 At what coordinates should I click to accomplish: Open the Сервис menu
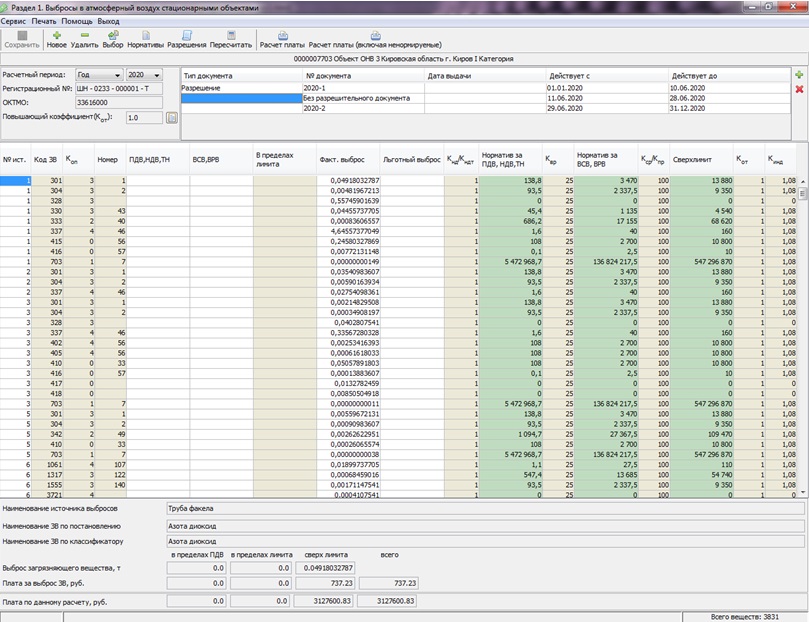pos(14,20)
